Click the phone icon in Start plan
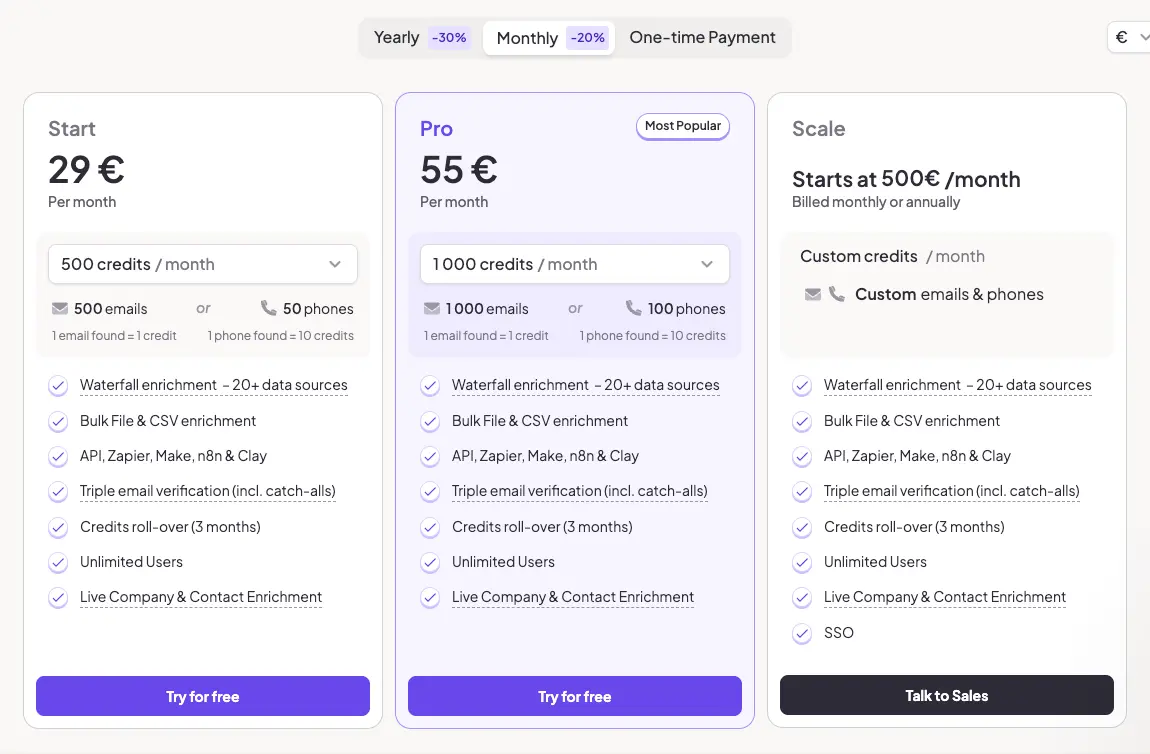Viewport: 1150px width, 754px height. [268, 308]
